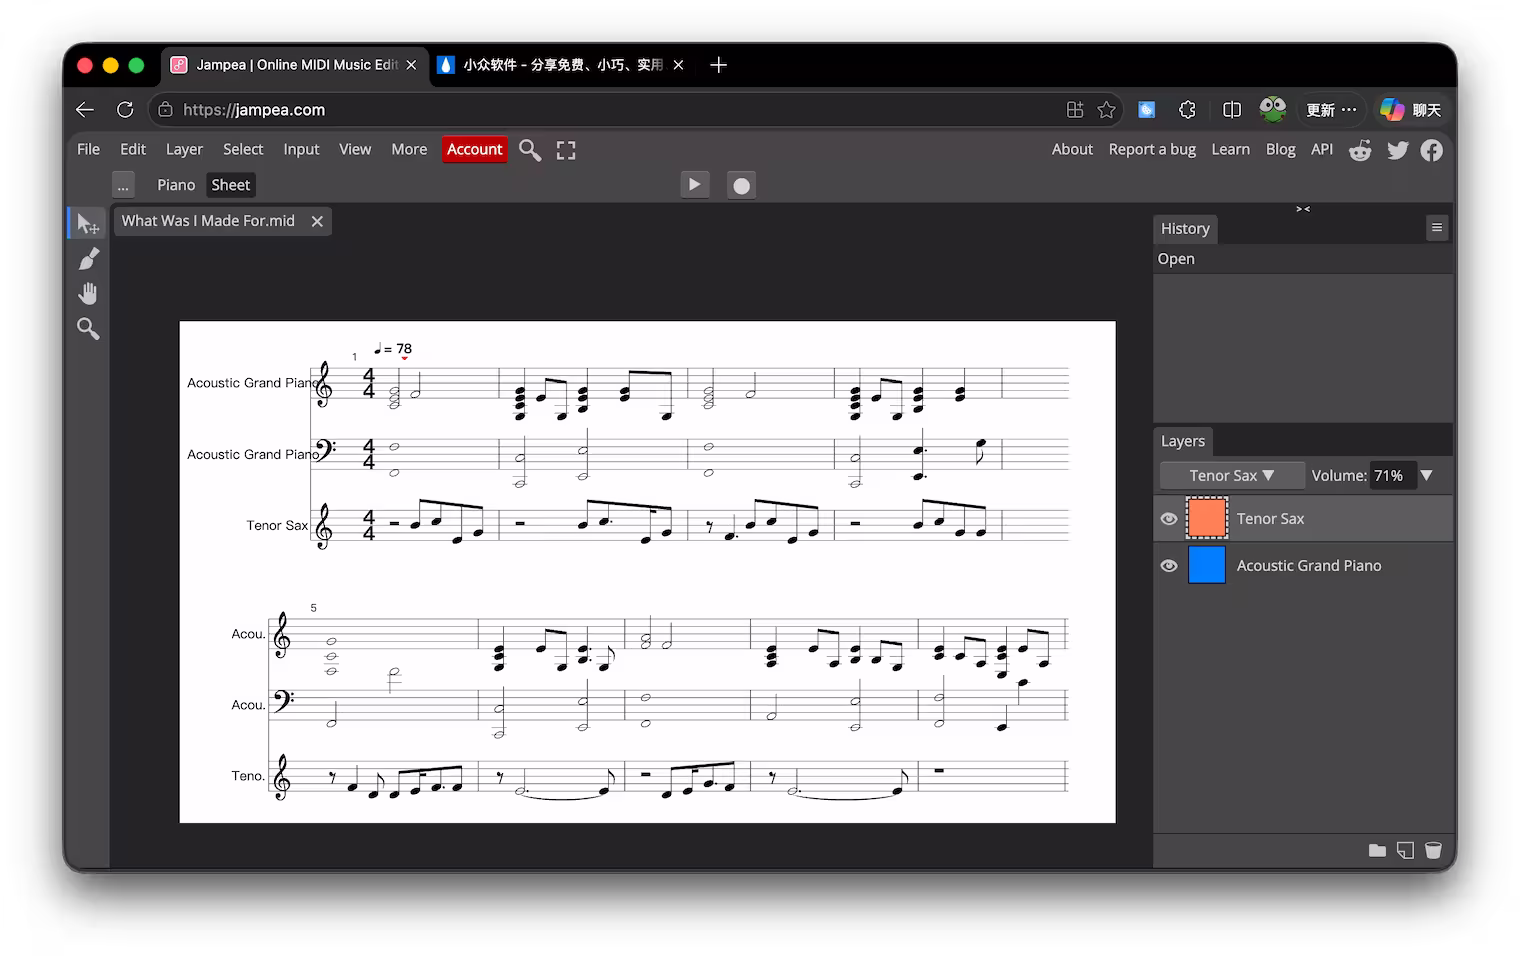
Task: Open the History panel menu icon
Action: [1437, 228]
